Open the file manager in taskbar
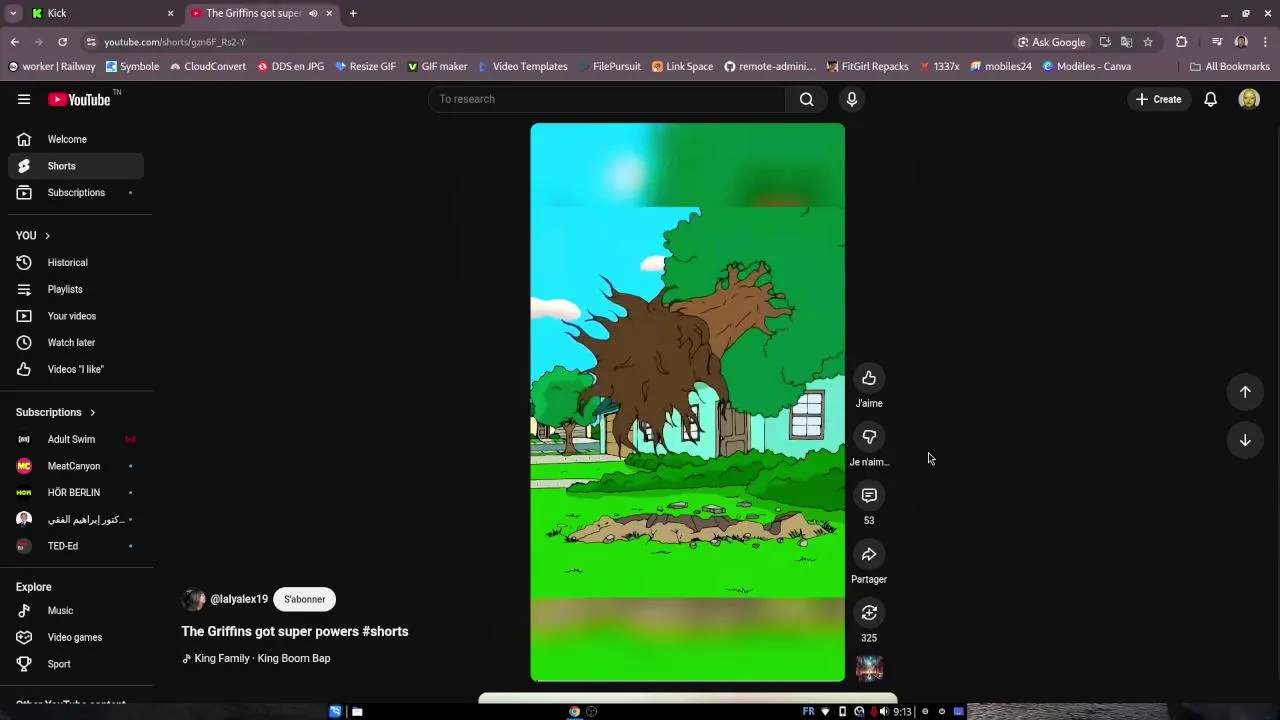Screen dimensions: 1280x720 tap(357, 711)
